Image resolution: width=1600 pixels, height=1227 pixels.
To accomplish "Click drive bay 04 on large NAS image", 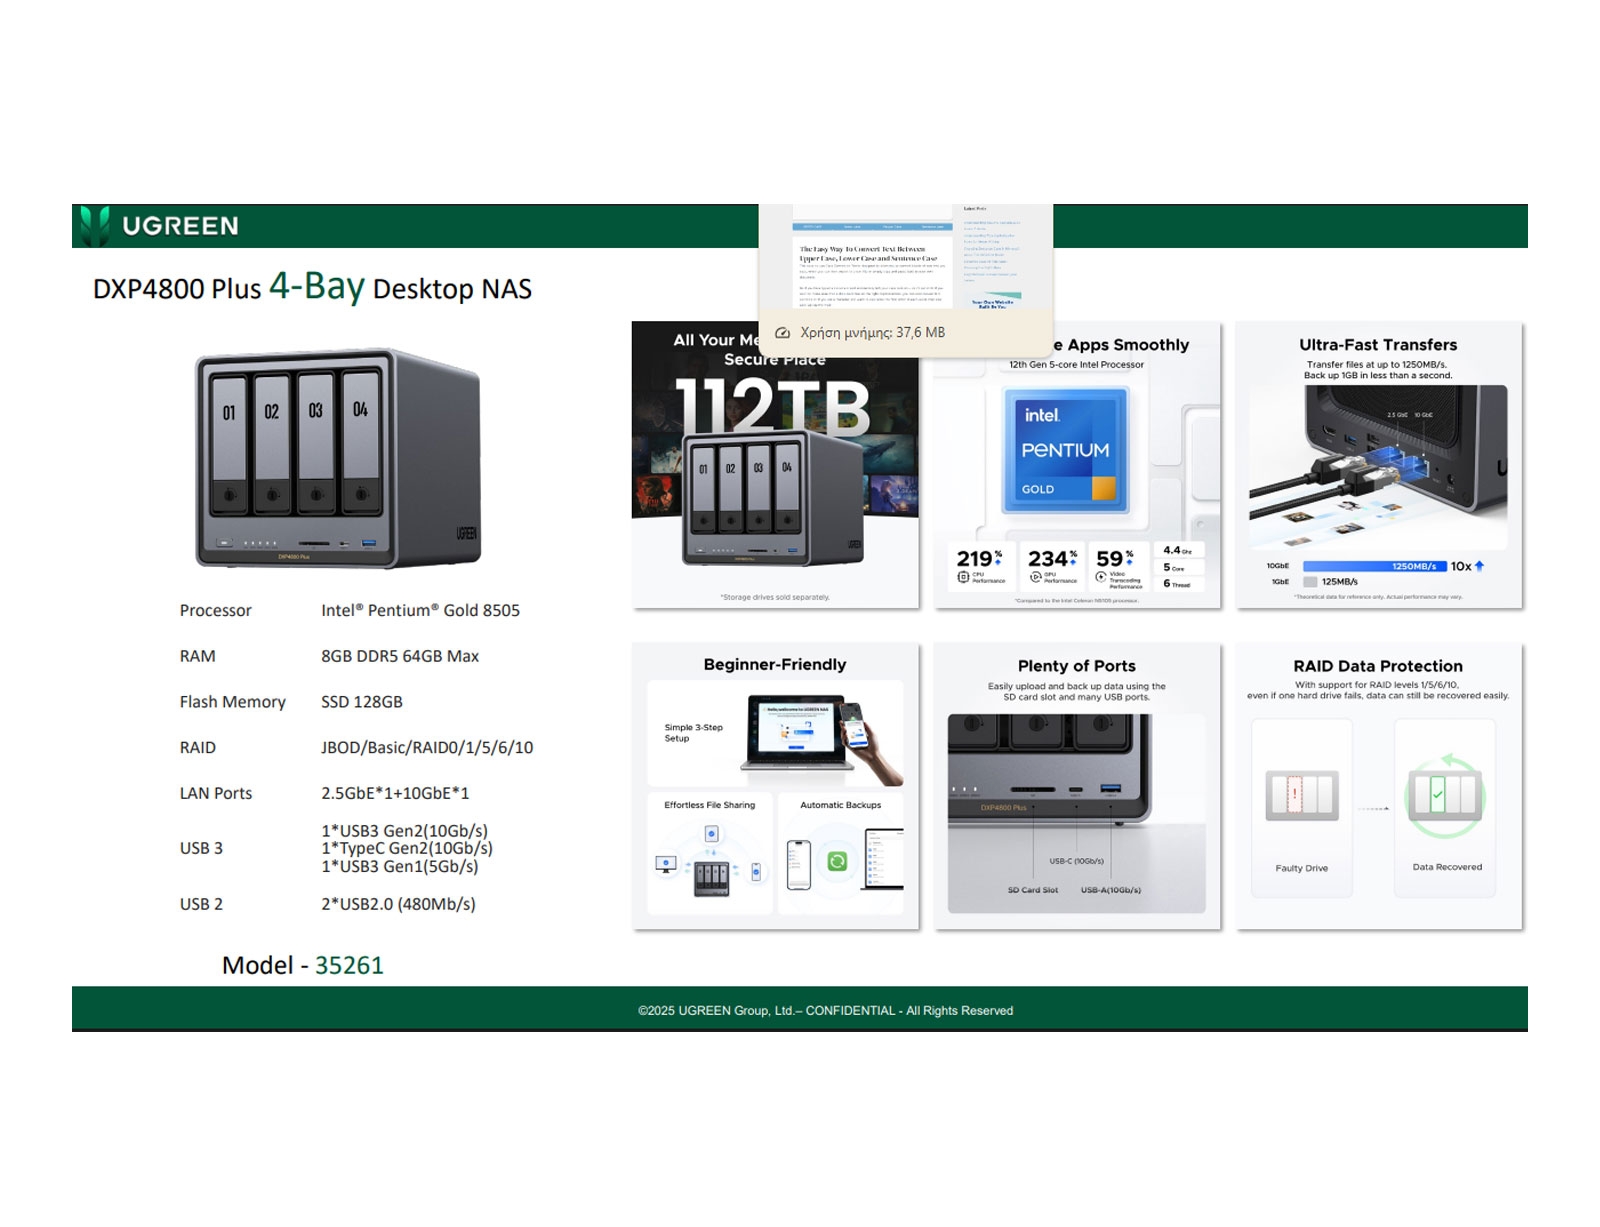I will 361,438.
